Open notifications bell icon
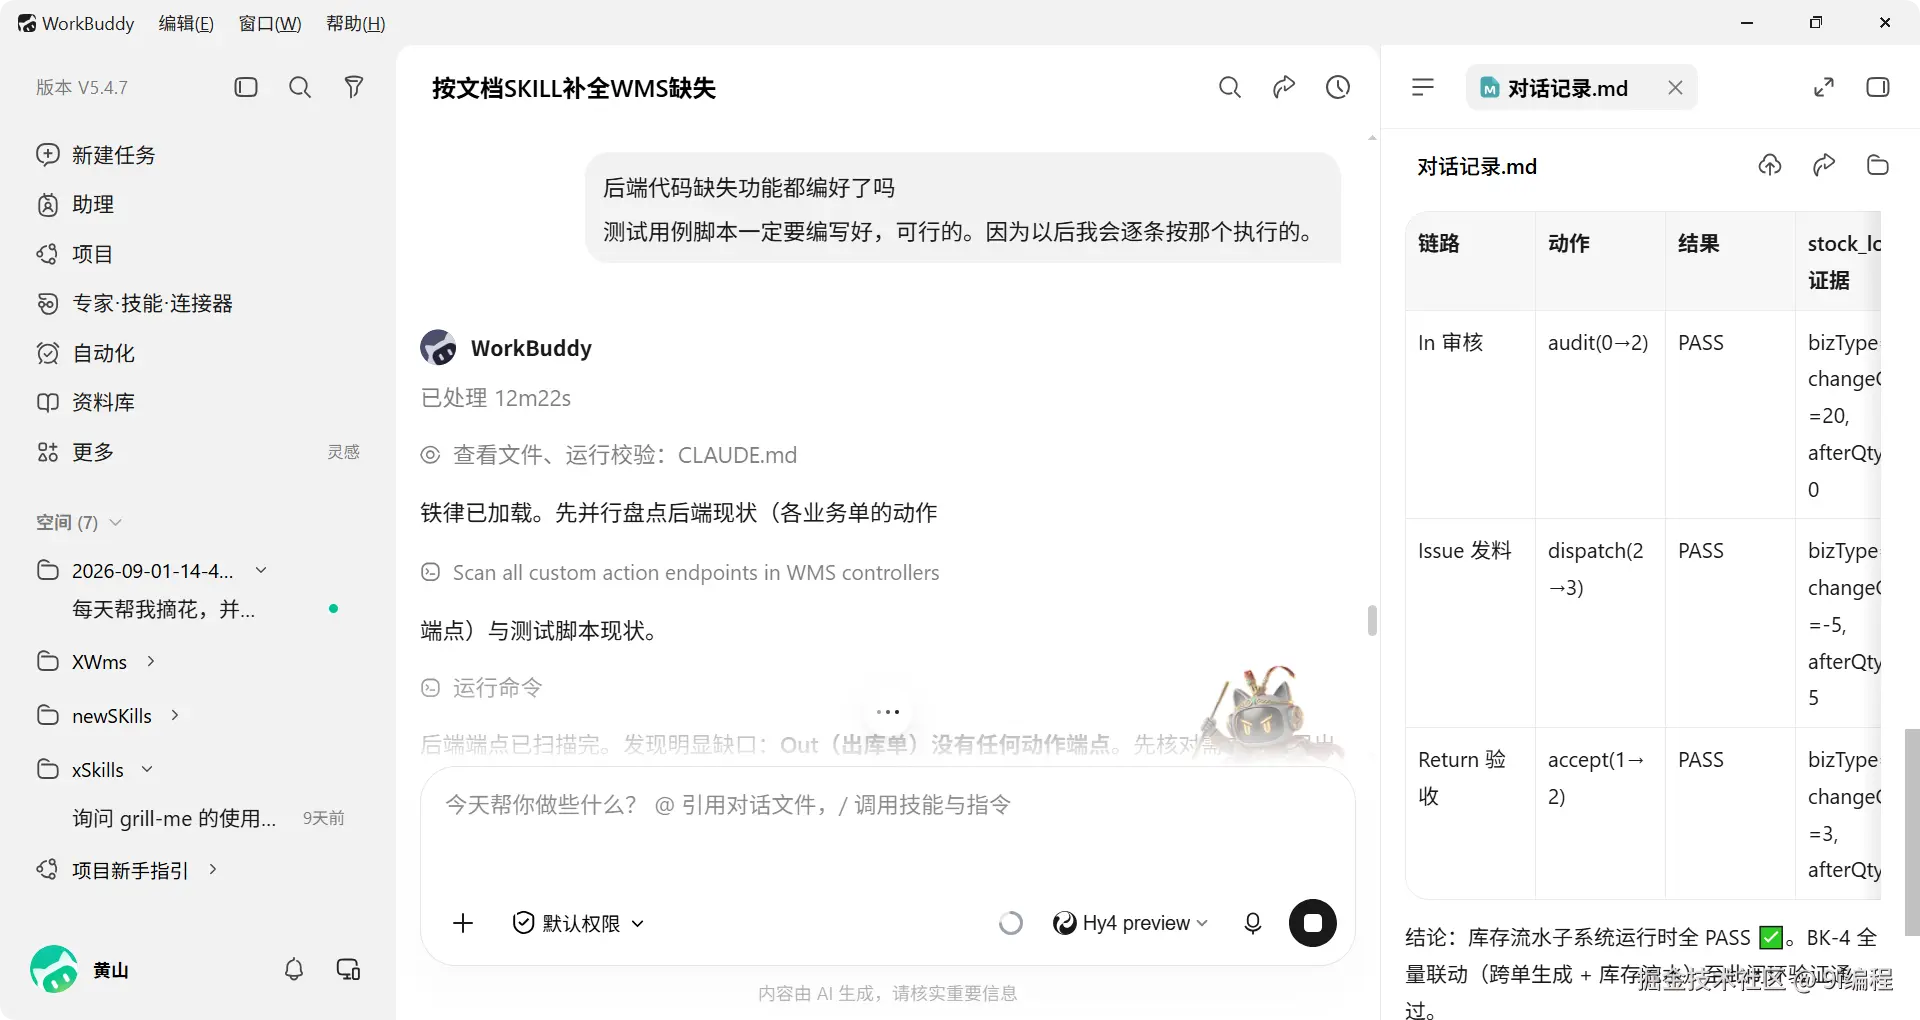 [294, 970]
